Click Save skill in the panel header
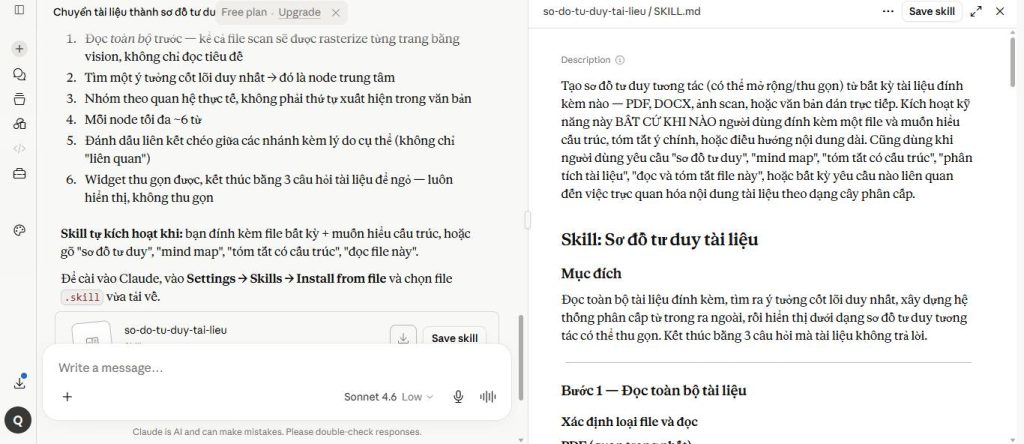The height and width of the screenshot is (444, 1024). coord(932,11)
